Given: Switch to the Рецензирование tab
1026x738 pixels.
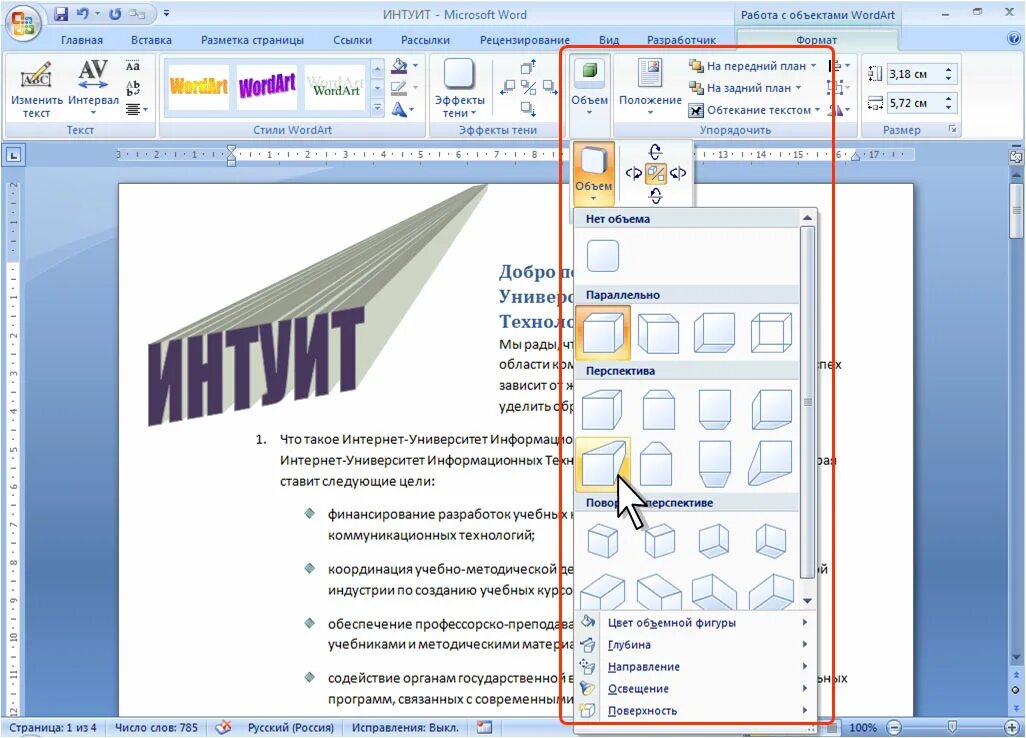Looking at the screenshot, I should [x=524, y=40].
